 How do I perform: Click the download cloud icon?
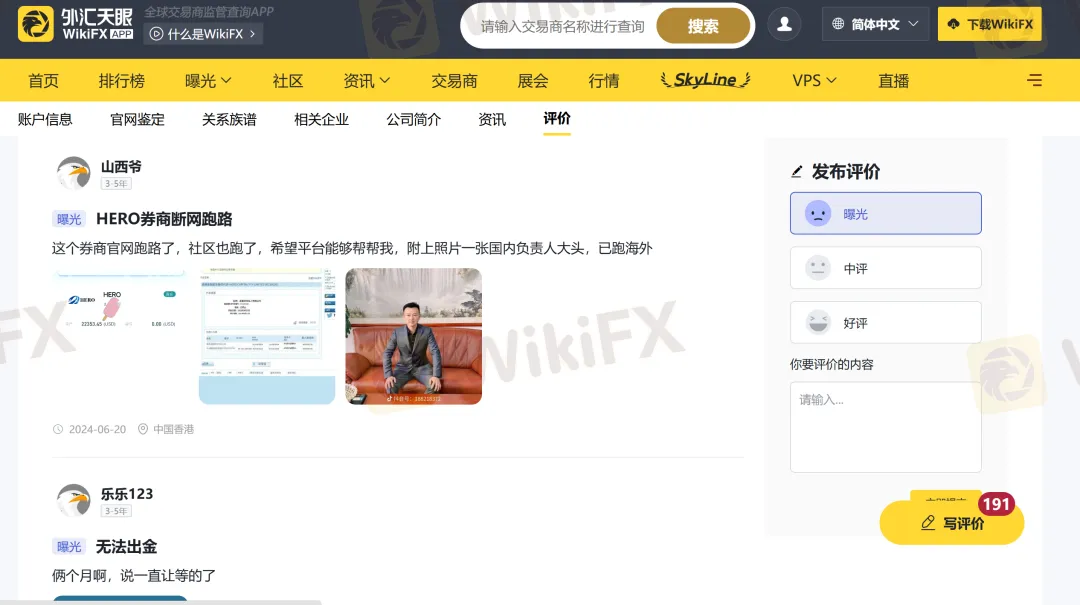click(x=953, y=24)
